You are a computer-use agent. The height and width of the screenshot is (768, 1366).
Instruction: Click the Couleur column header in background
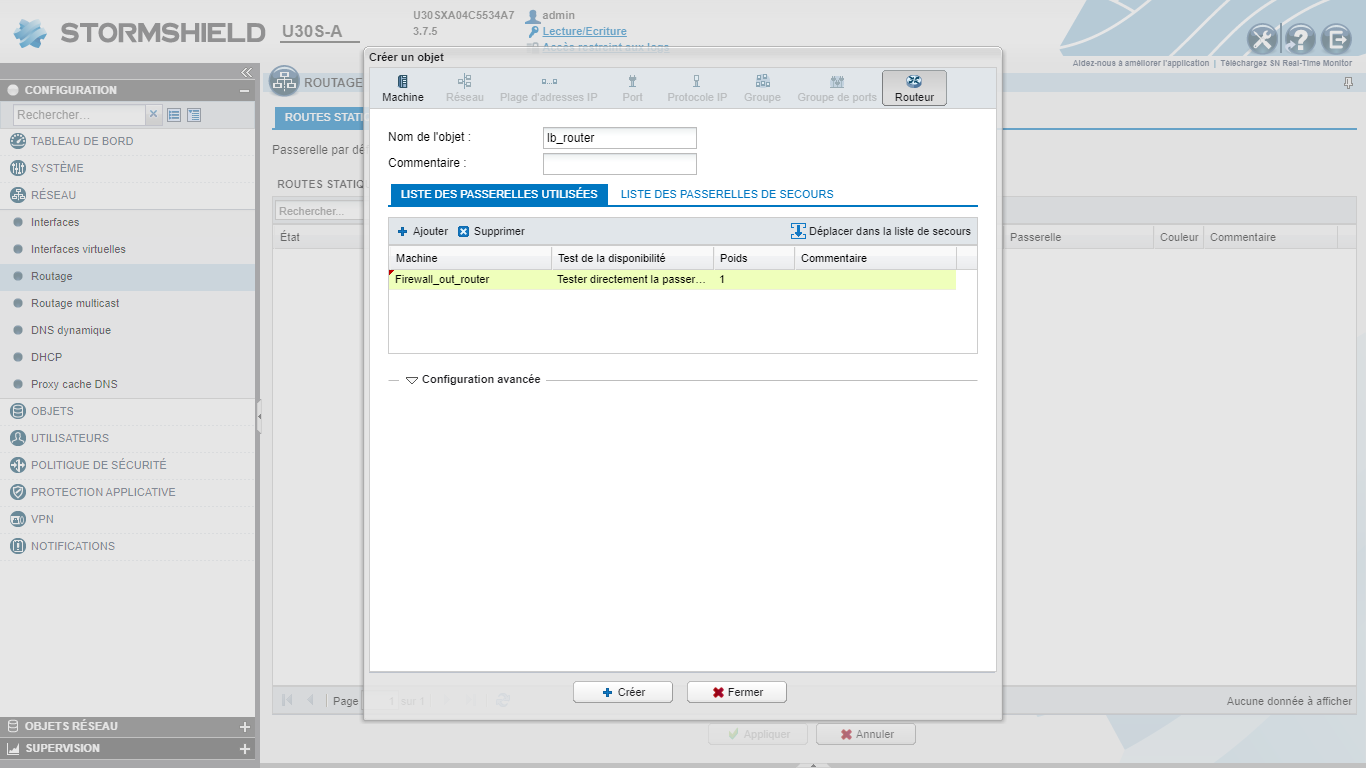pos(1179,238)
